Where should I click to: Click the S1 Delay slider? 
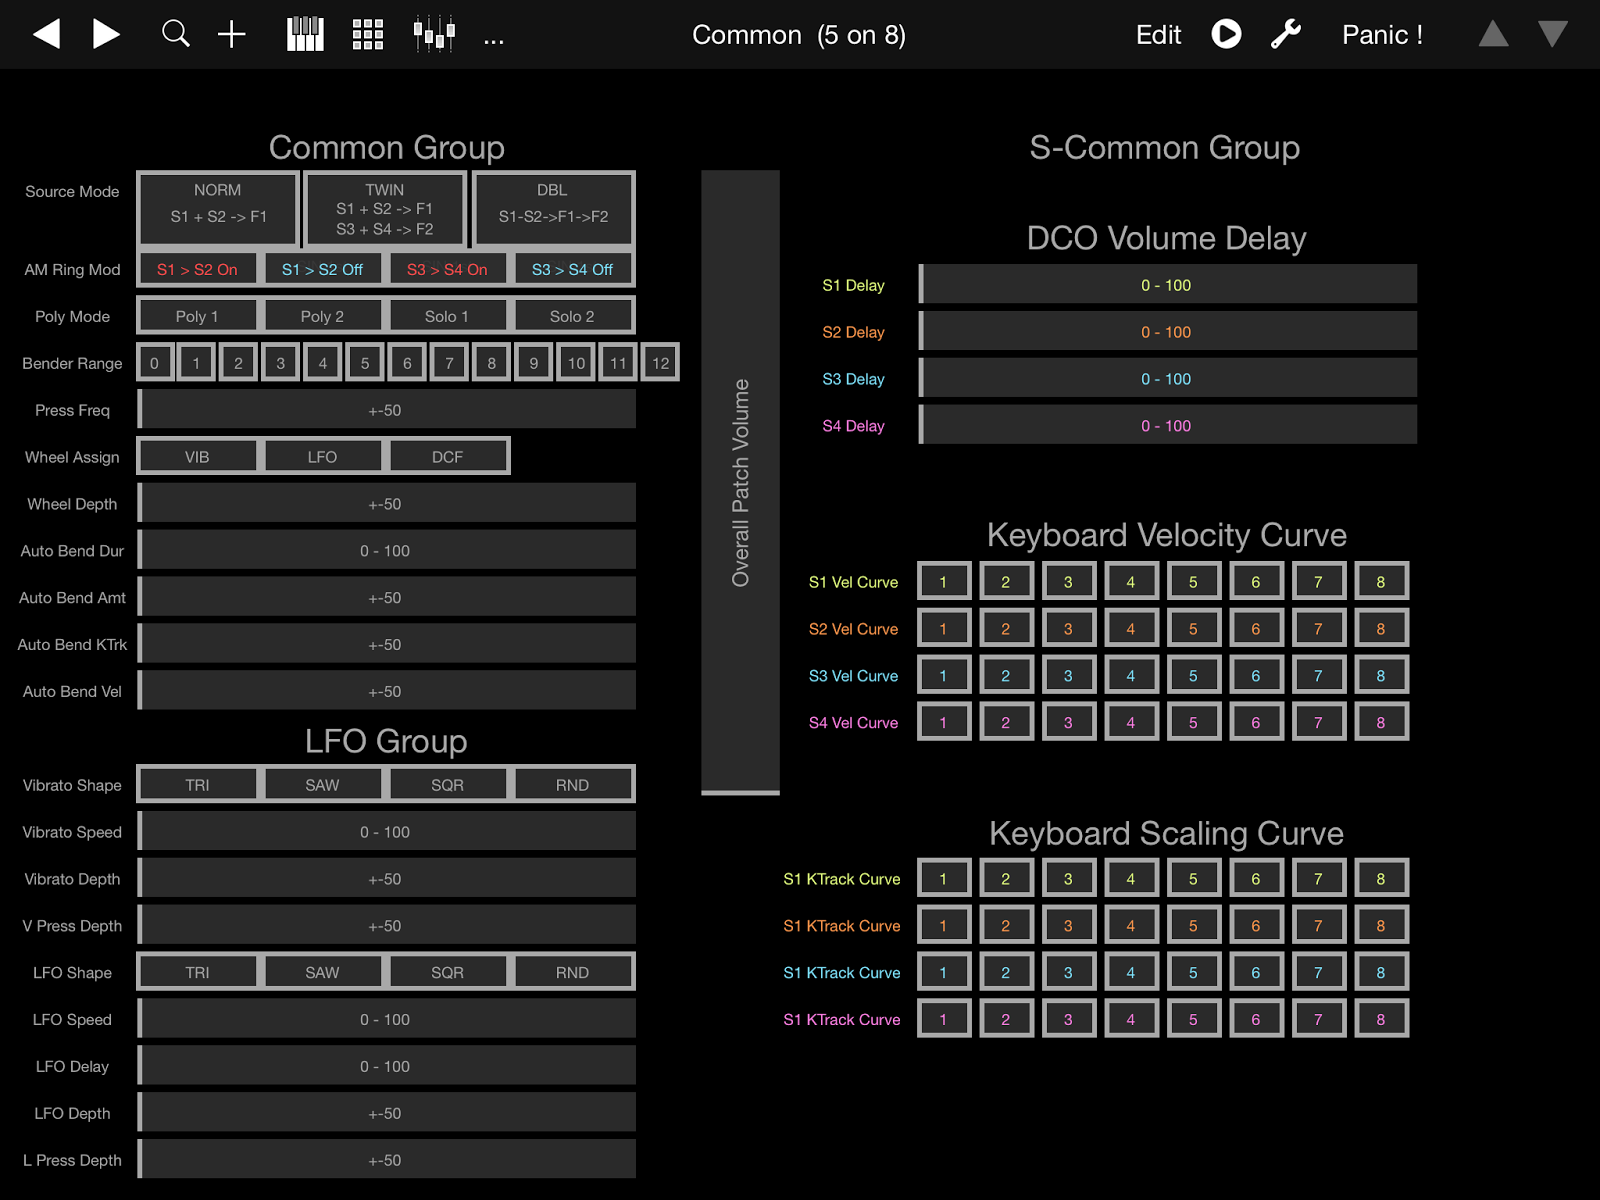click(x=1167, y=285)
